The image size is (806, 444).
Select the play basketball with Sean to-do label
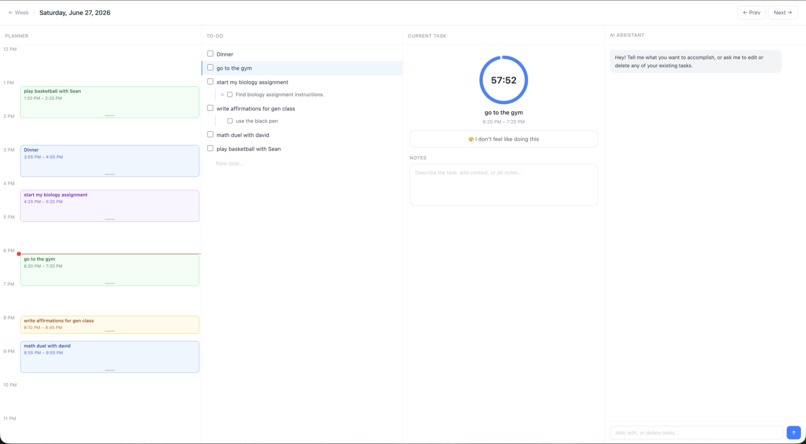pyautogui.click(x=248, y=149)
